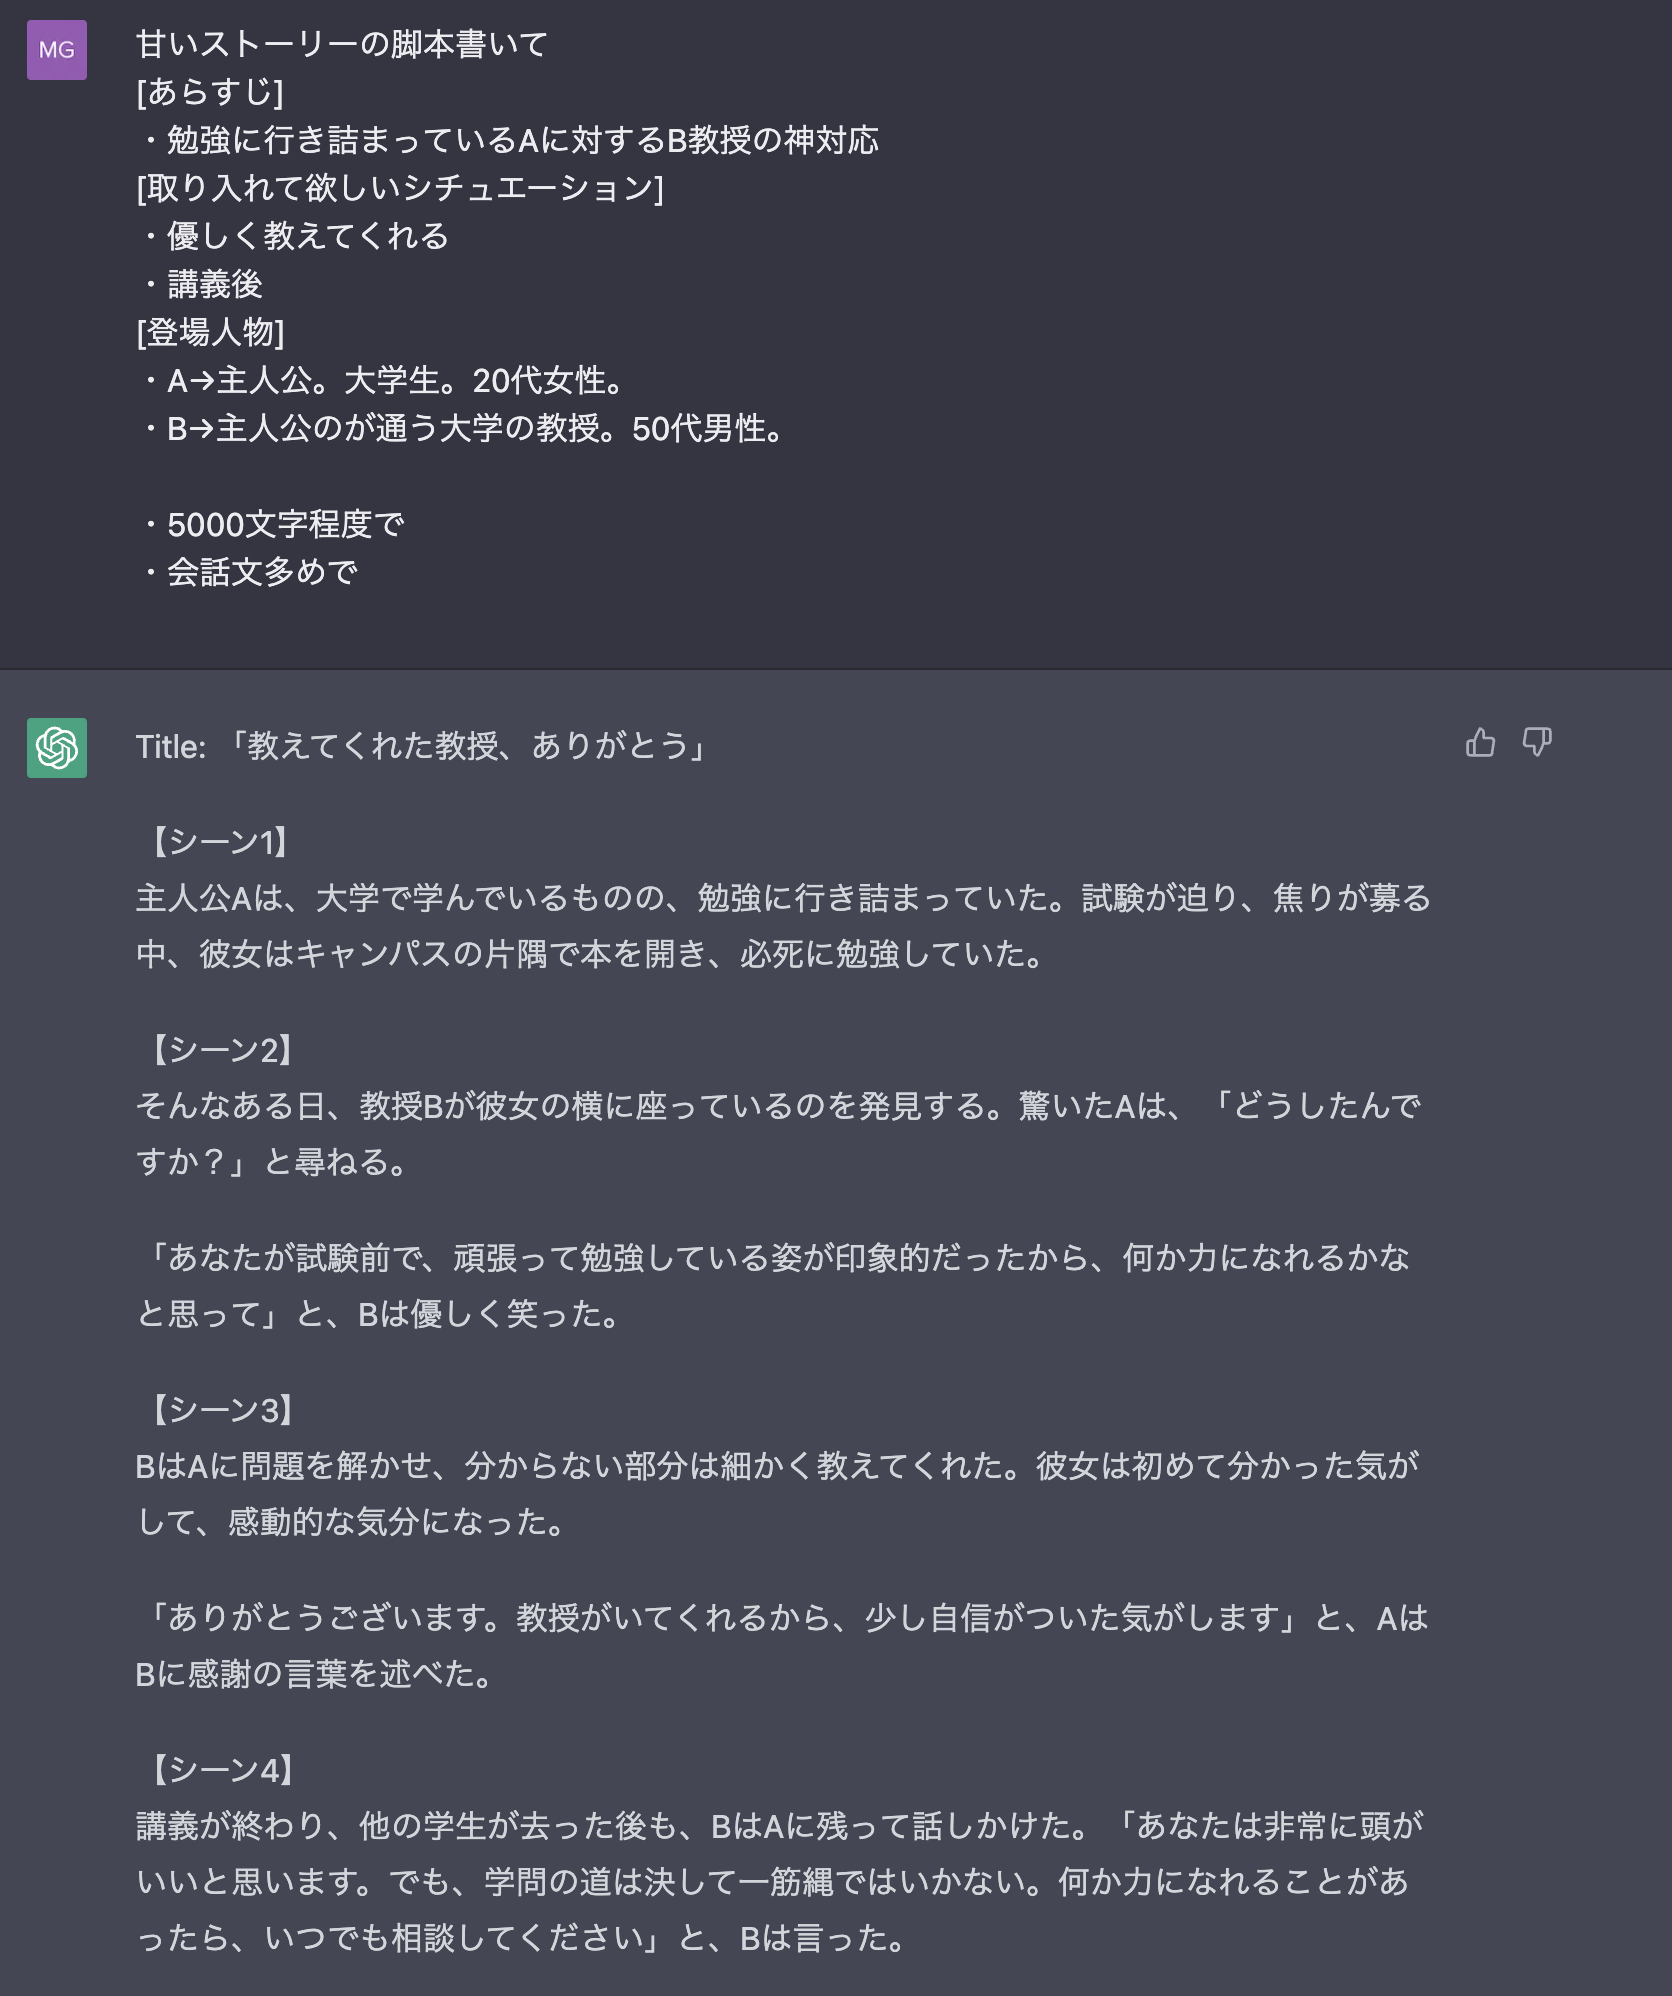The width and height of the screenshot is (1672, 1996).
Task: Click the ・会話文多めで line
Action: point(248,572)
